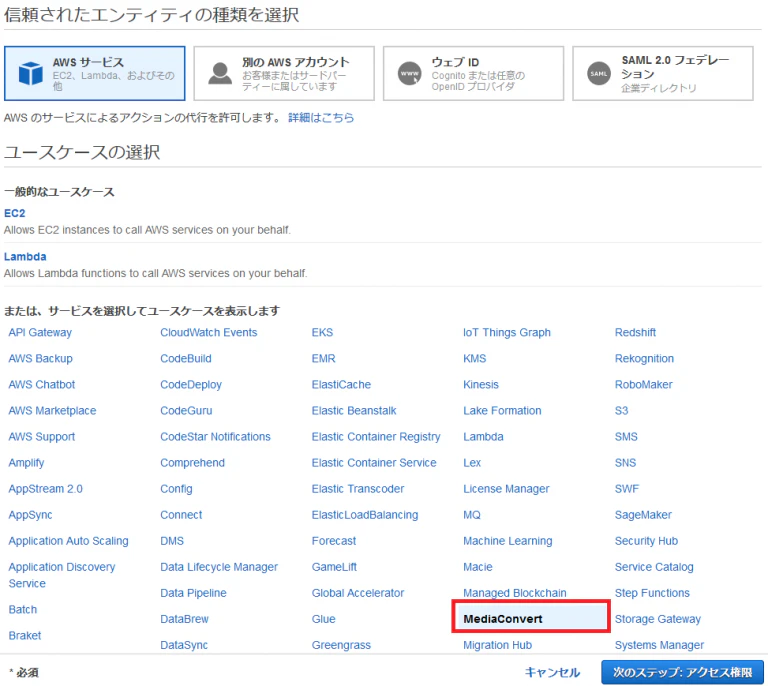Select ElastiCache service

(x=341, y=384)
